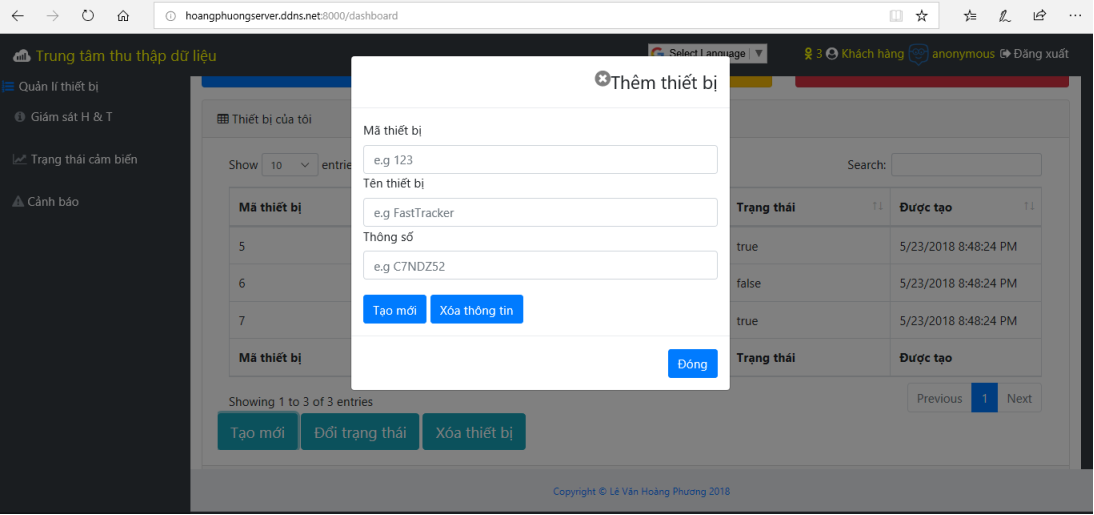
Task: Go to Next table page
Action: click(1019, 398)
